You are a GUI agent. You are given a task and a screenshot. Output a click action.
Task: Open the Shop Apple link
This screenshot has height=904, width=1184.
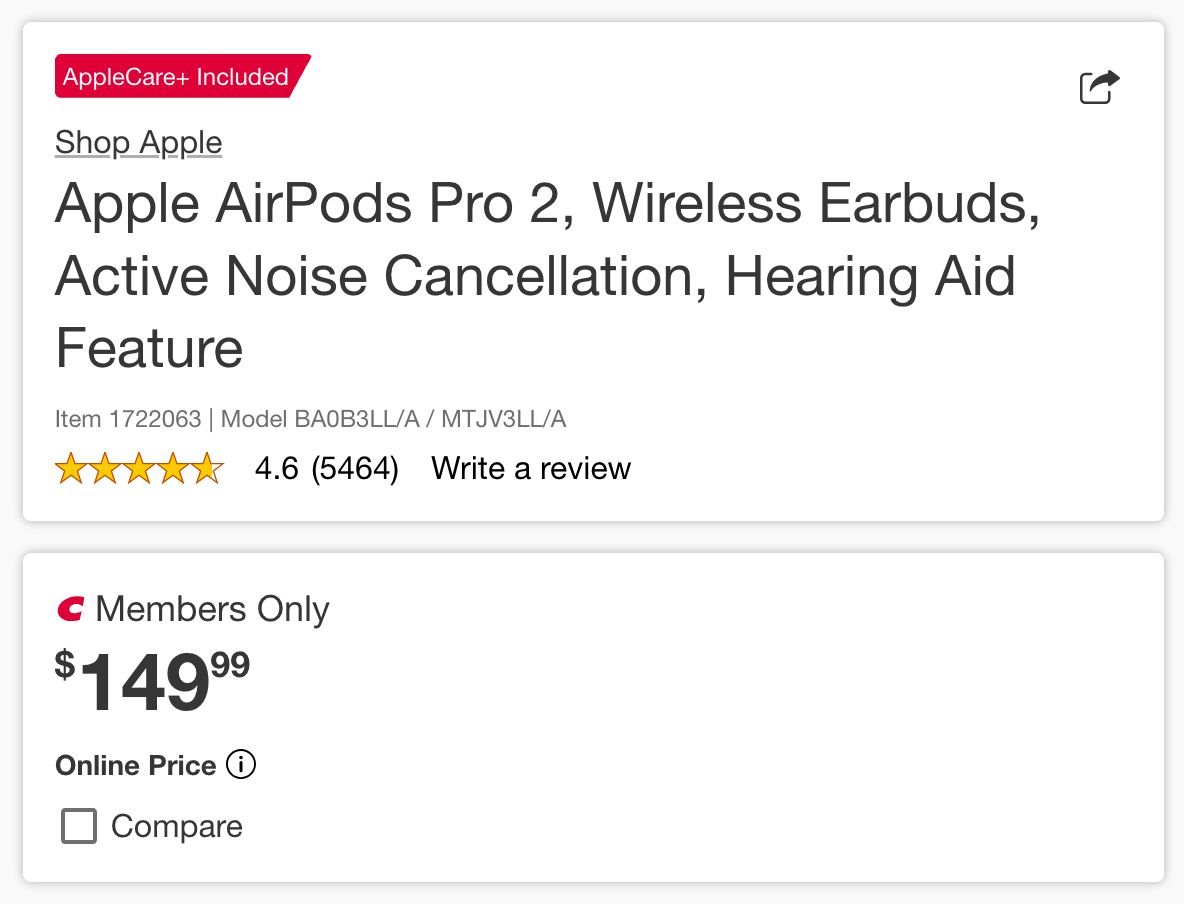tap(138, 142)
